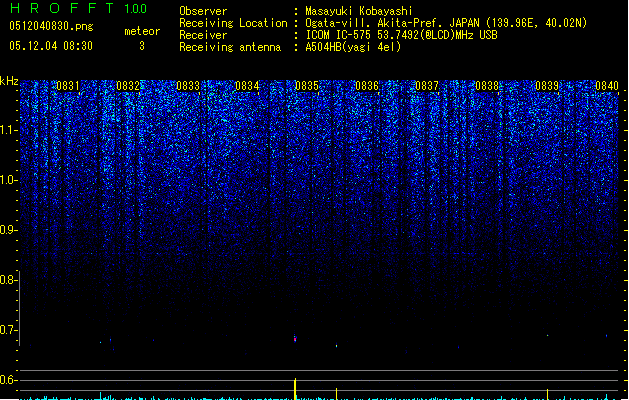Image resolution: width=629 pixels, height=400 pixels.
Task: Click the 0.7 kHz axis label
Action: (8, 330)
